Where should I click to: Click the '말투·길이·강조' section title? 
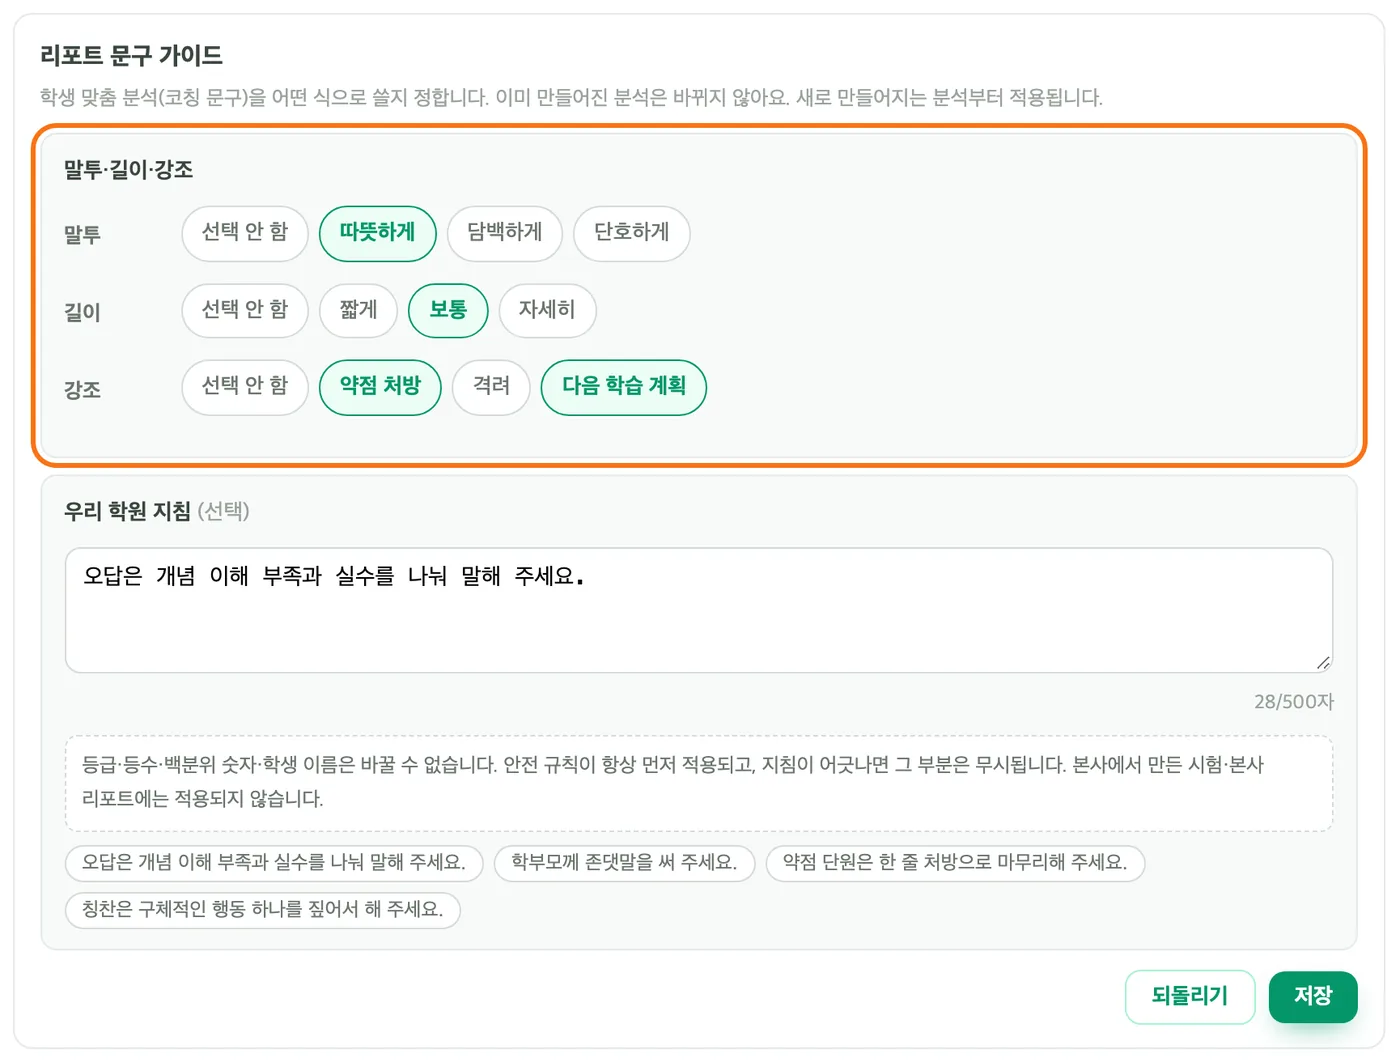tap(129, 170)
